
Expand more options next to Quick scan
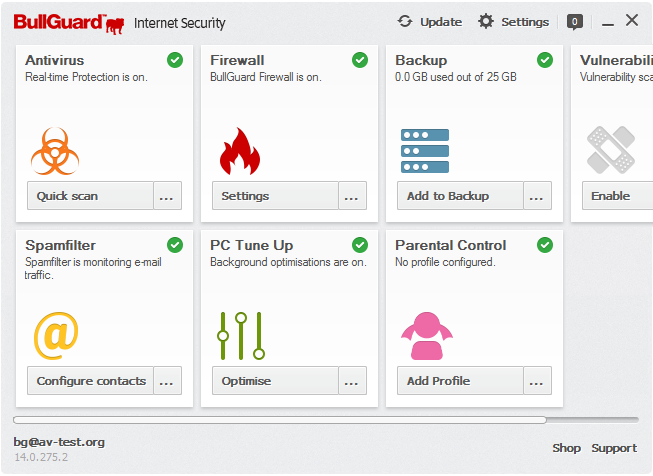click(x=167, y=196)
